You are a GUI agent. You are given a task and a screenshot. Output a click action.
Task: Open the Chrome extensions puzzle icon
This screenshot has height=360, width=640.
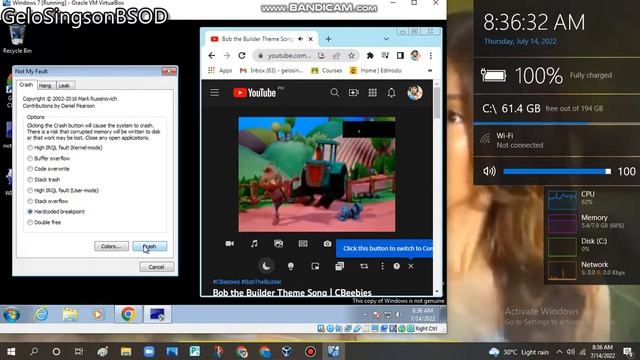click(x=370, y=56)
